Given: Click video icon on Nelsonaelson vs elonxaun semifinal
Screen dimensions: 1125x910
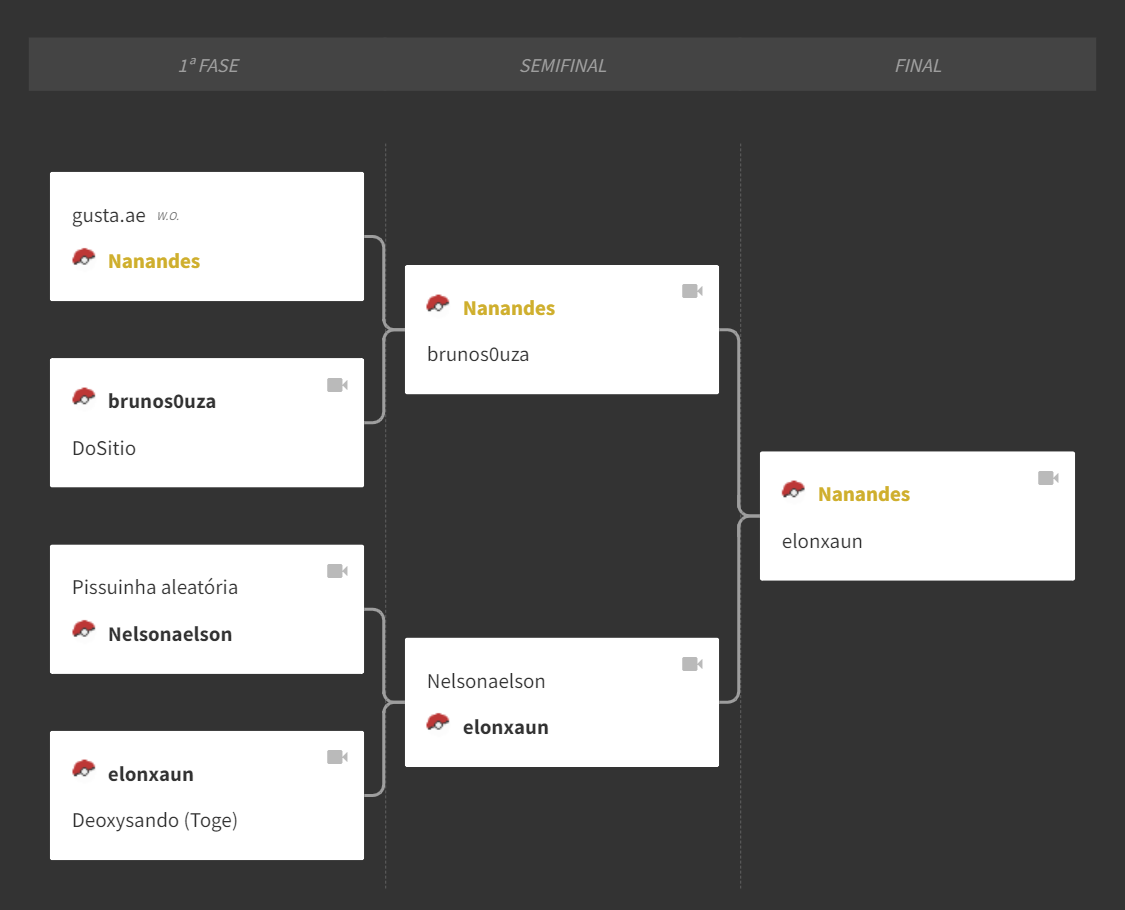Looking at the screenshot, I should pos(692,664).
